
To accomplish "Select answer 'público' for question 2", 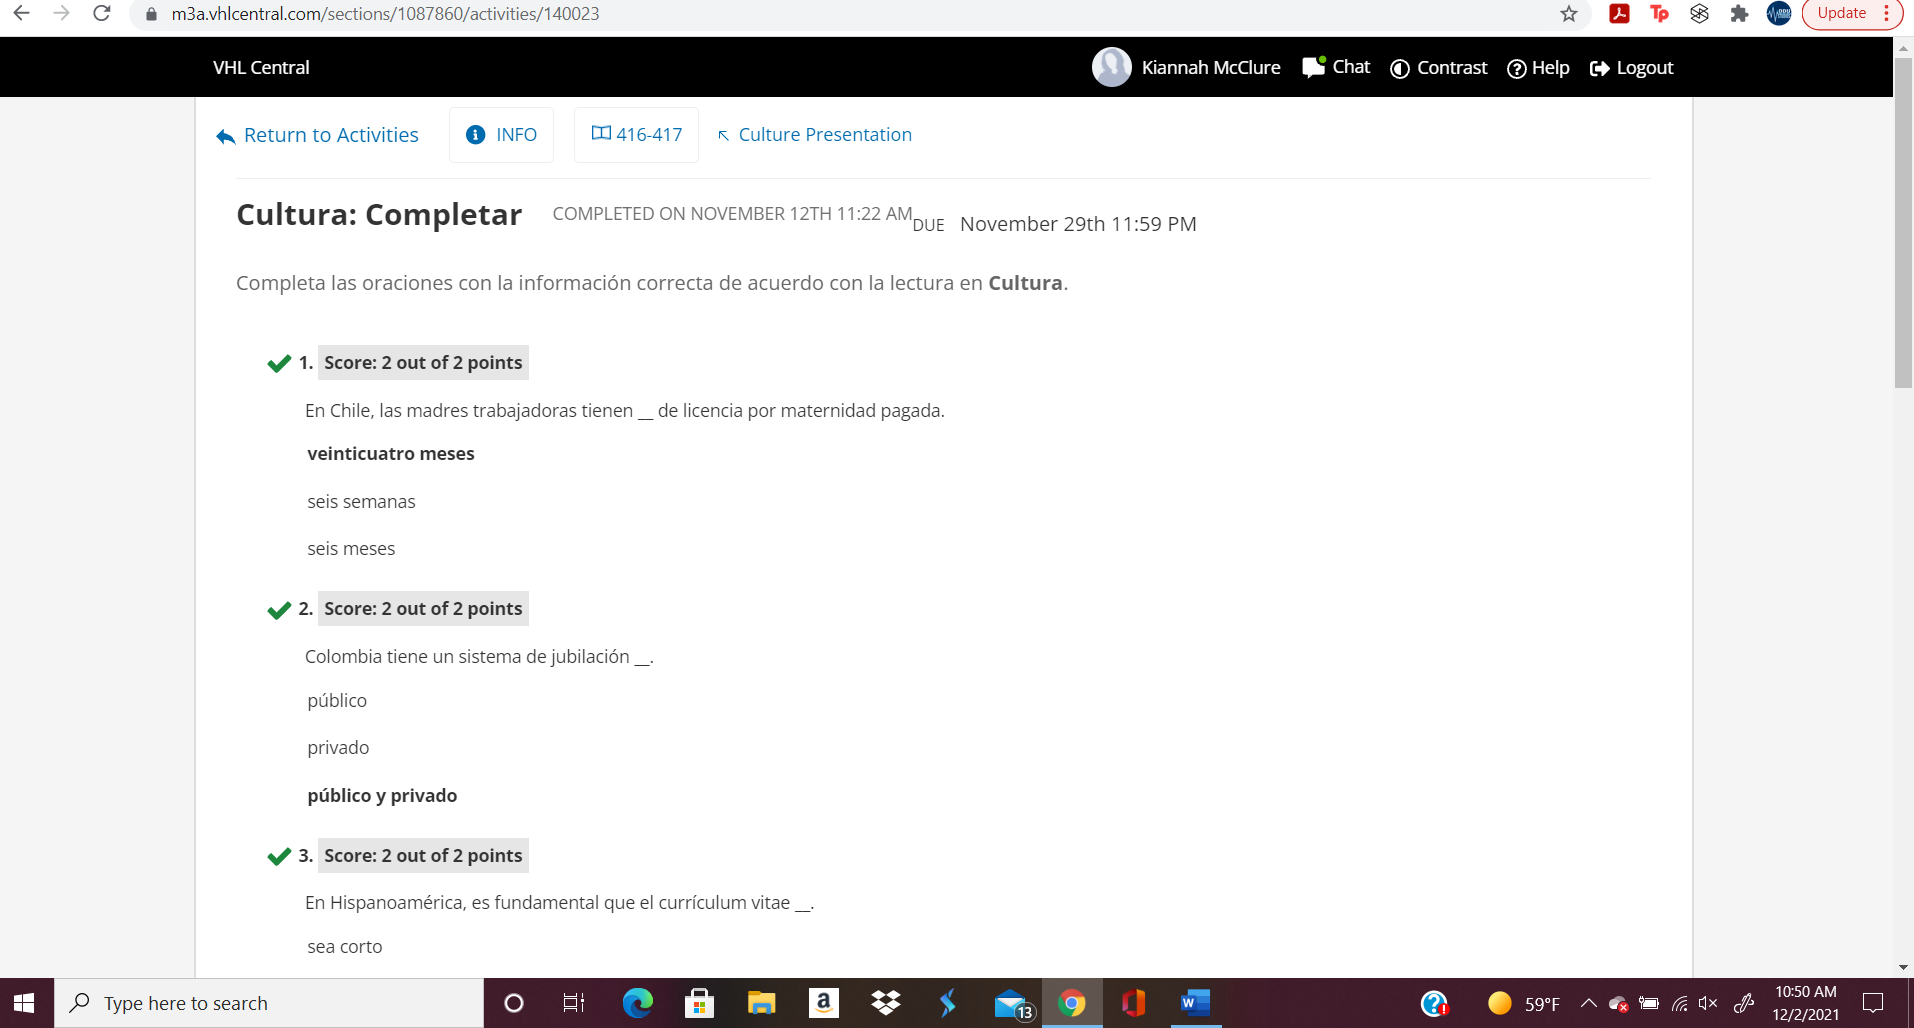I will [x=337, y=700].
